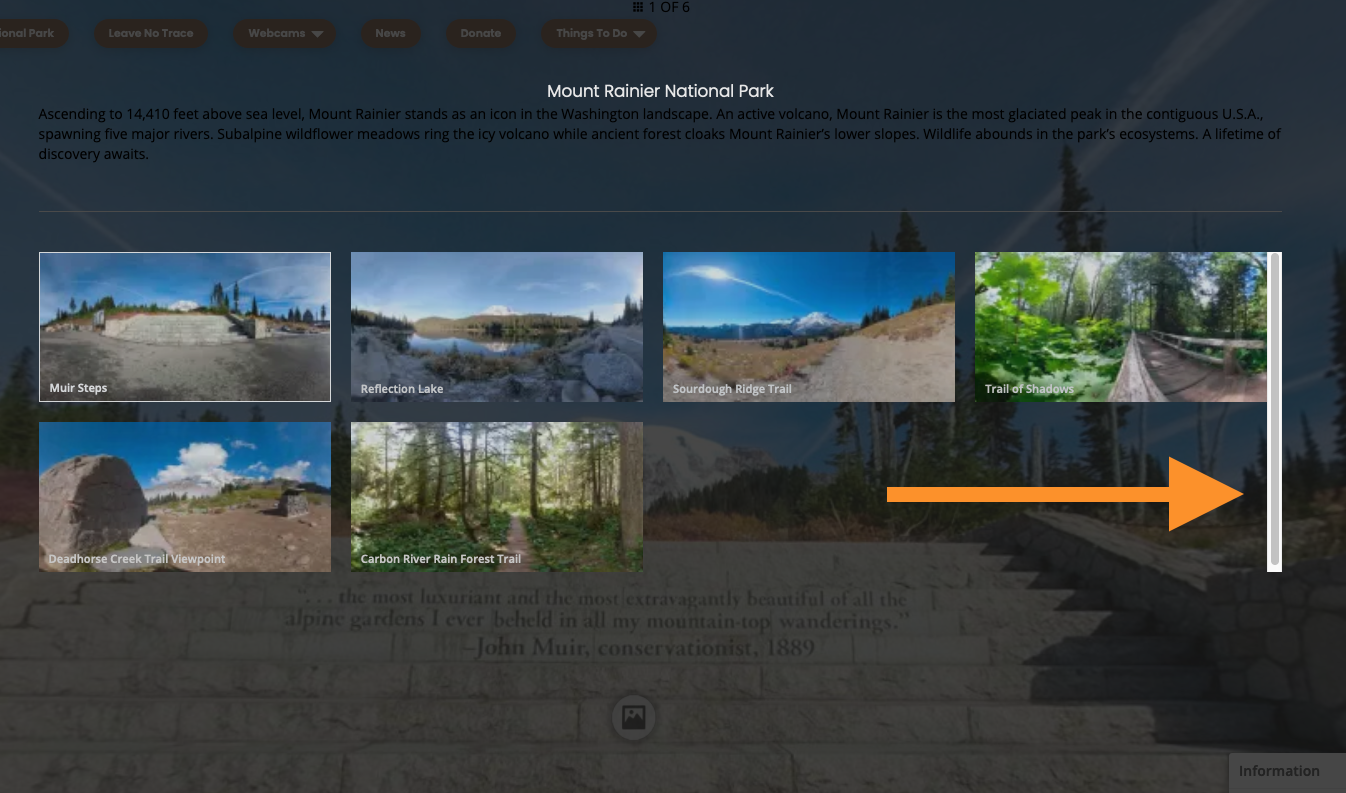The image size is (1346, 793).
Task: Open the thumbnail grid icon beside 1 OF 6
Action: click(638, 7)
